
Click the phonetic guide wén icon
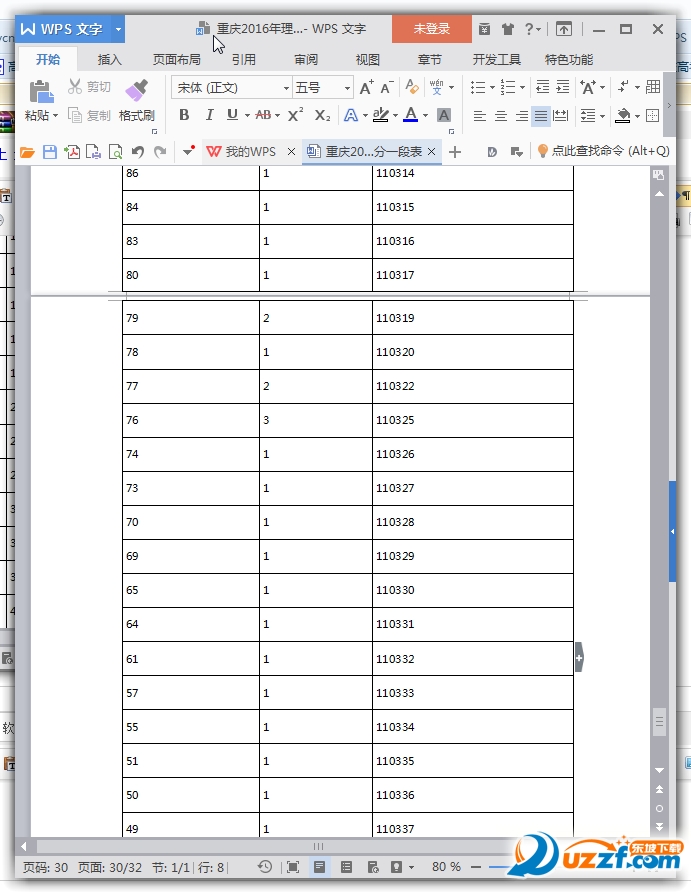[x=437, y=87]
